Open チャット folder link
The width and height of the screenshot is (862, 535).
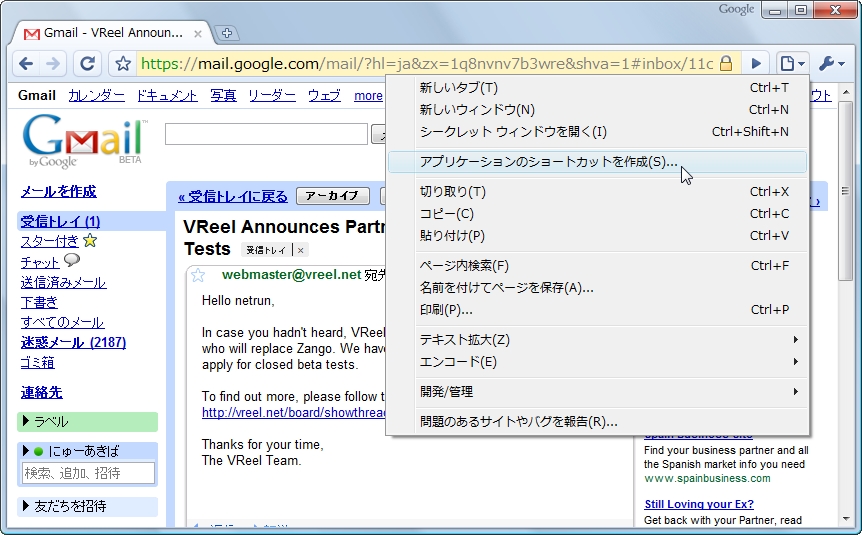(40, 262)
